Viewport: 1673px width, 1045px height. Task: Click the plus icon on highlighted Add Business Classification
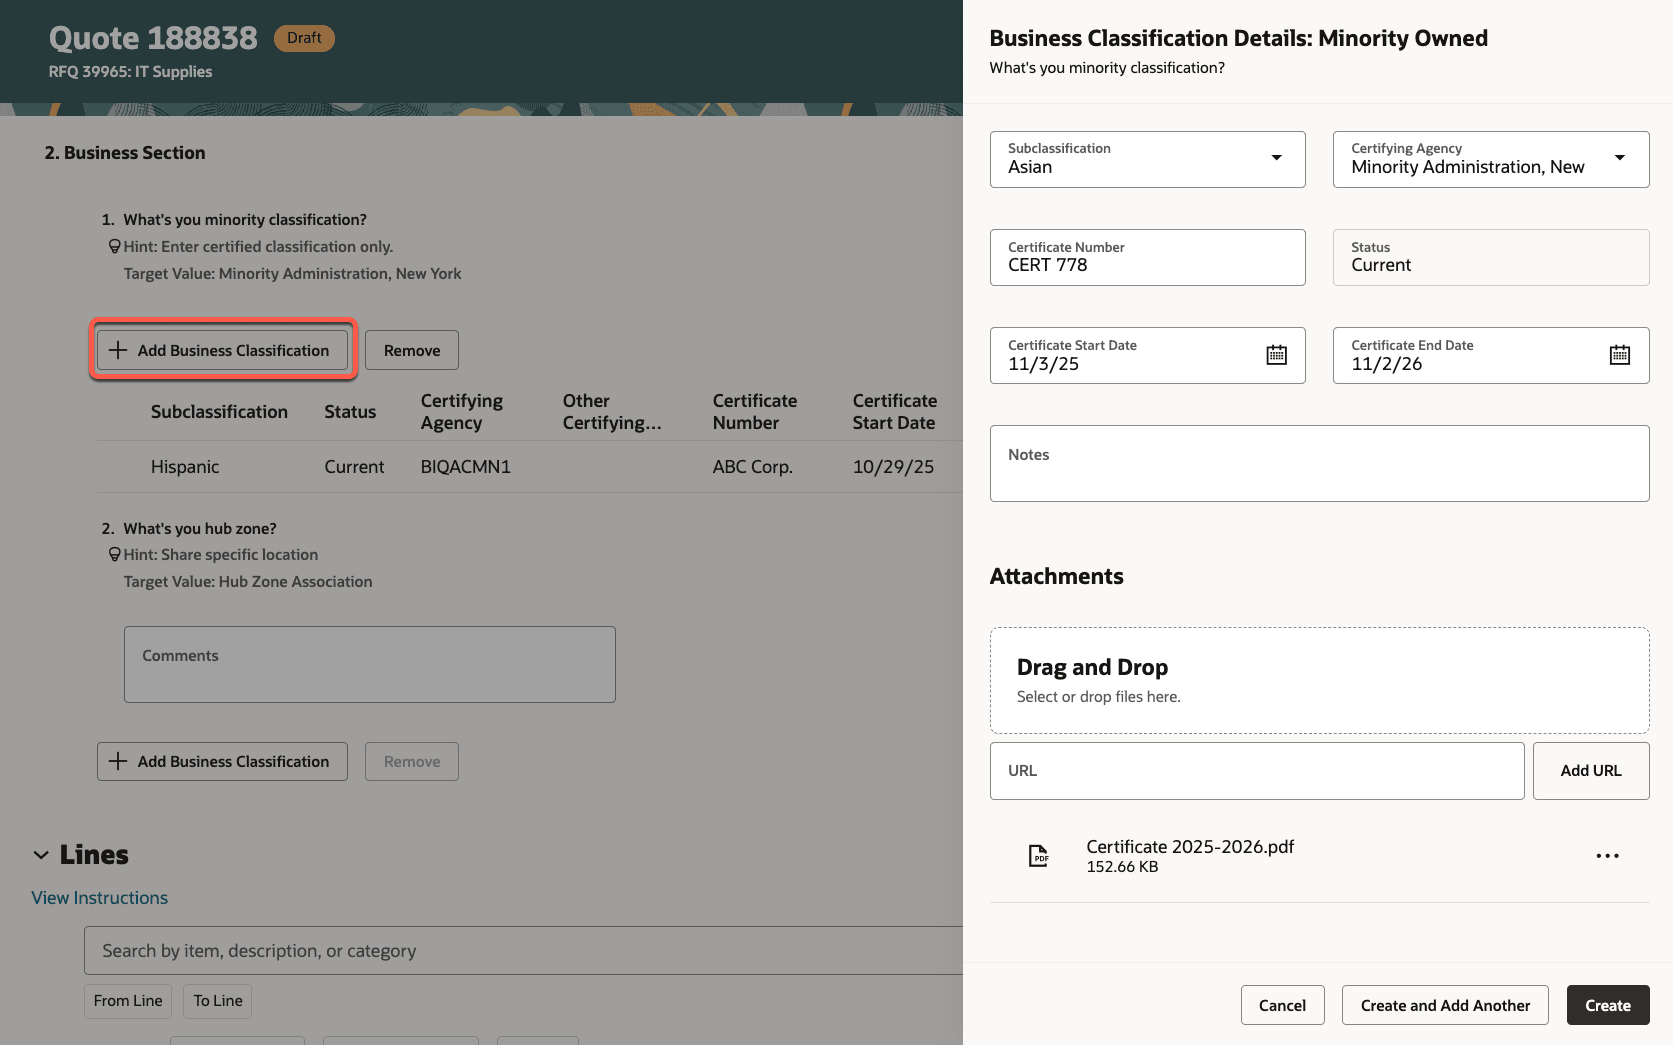click(x=118, y=350)
